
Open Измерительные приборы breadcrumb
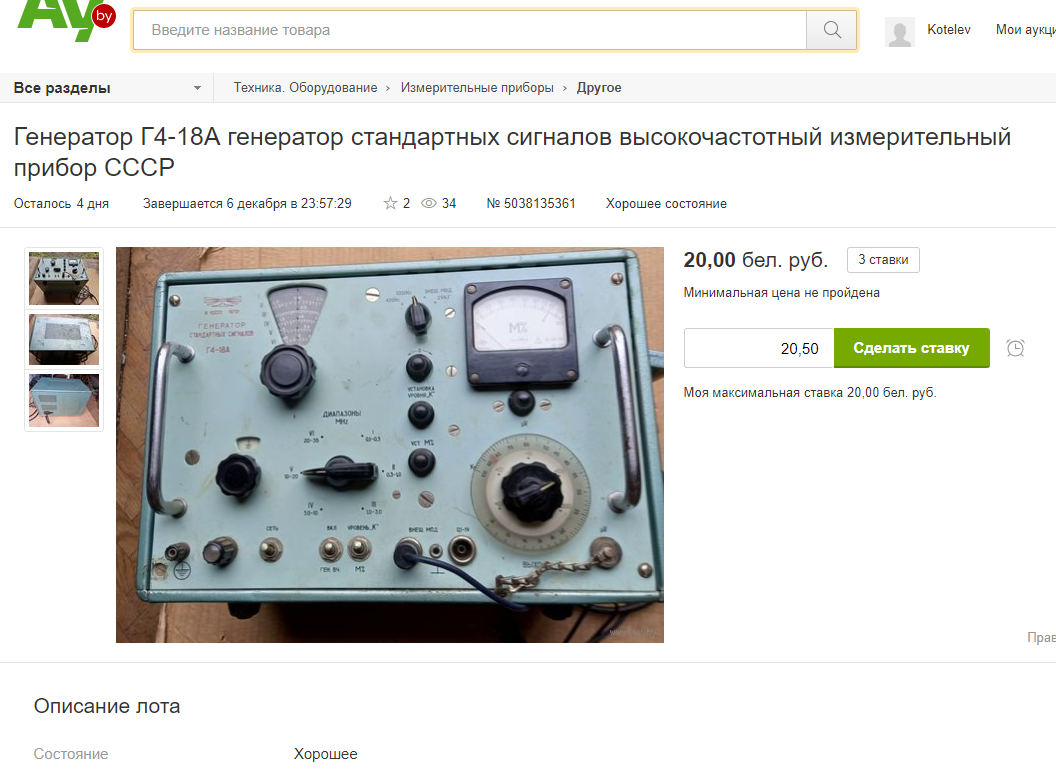click(477, 88)
